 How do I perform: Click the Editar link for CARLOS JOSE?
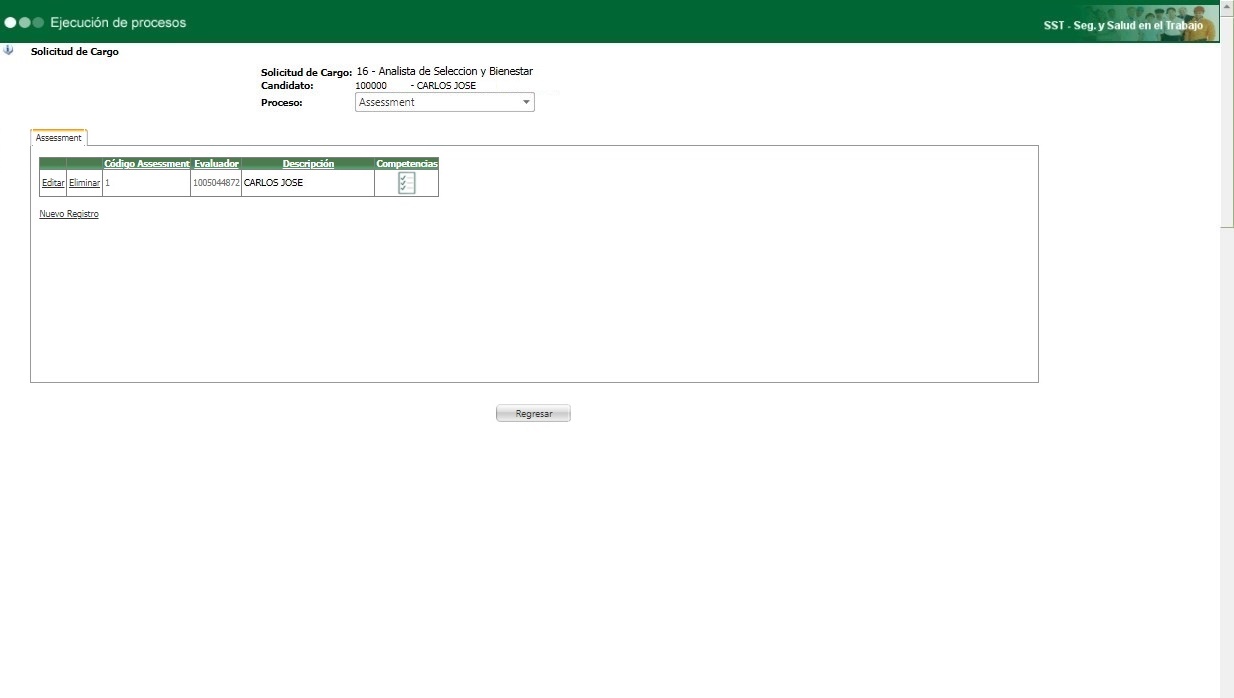[53, 183]
